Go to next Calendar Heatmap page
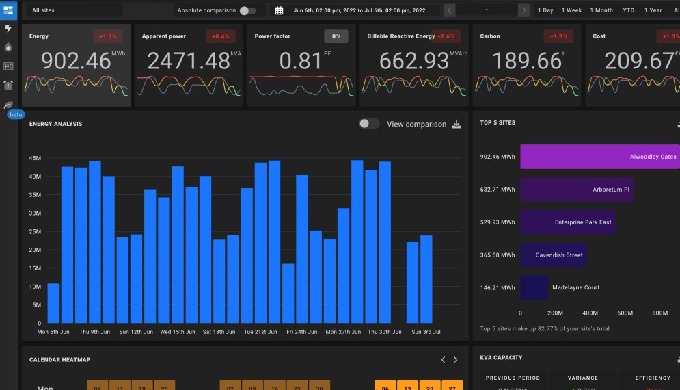This screenshot has height=390, width=680. 455,360
